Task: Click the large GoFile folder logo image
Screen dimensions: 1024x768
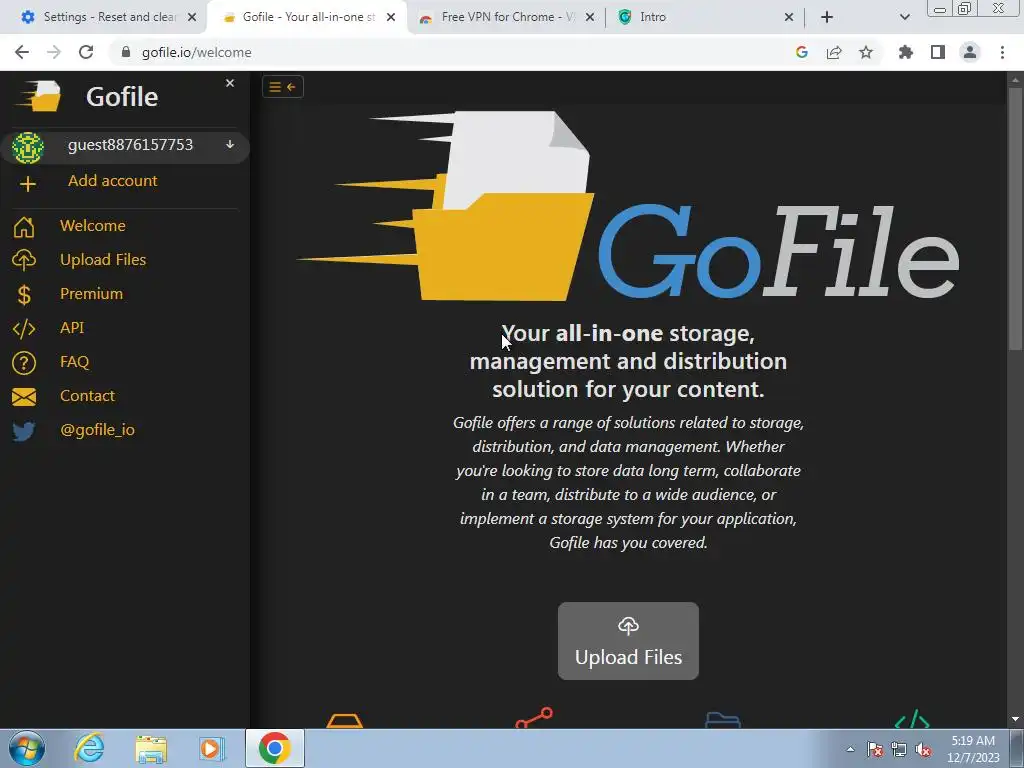Action: [x=628, y=206]
